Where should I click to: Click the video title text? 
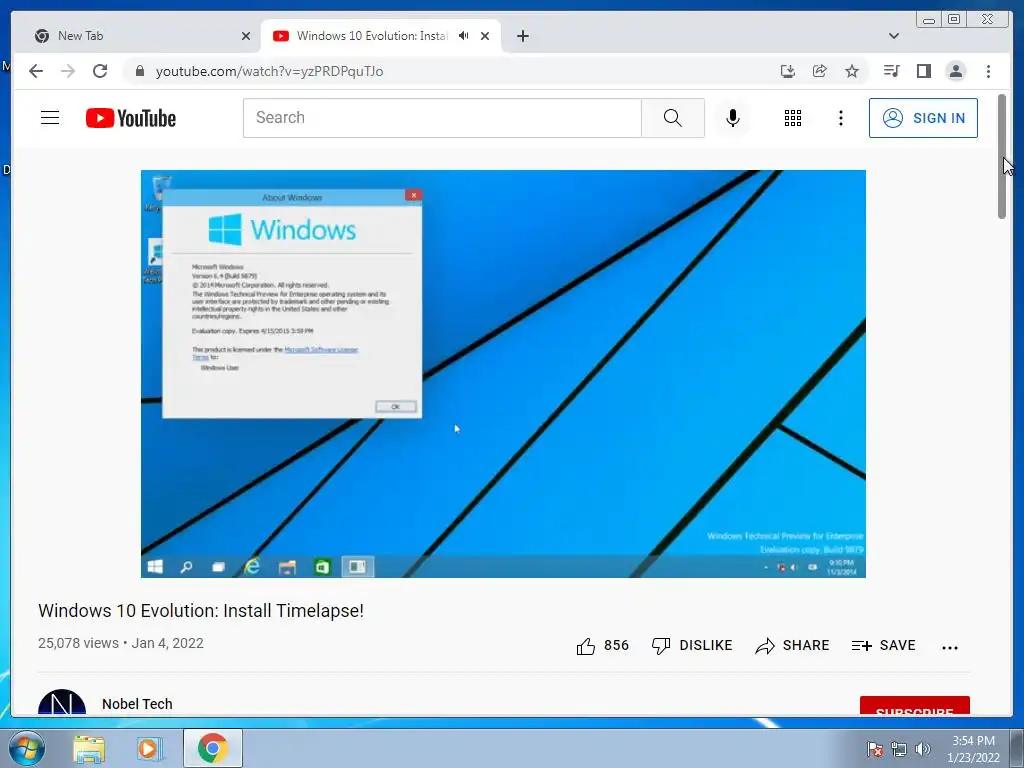click(x=200, y=611)
